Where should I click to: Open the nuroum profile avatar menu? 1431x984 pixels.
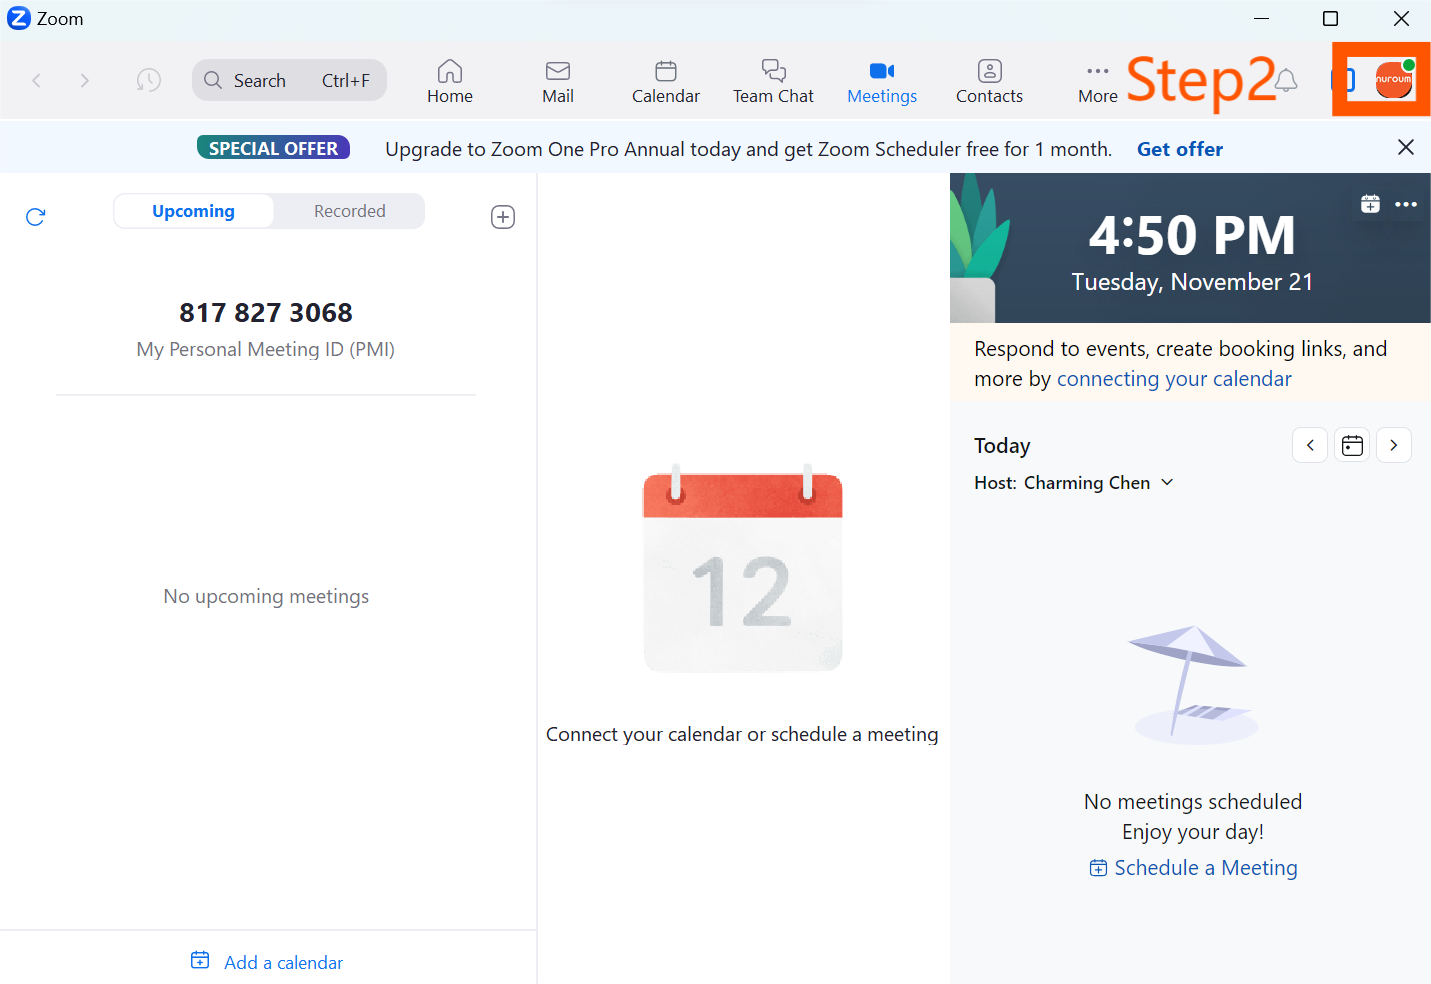click(x=1394, y=79)
